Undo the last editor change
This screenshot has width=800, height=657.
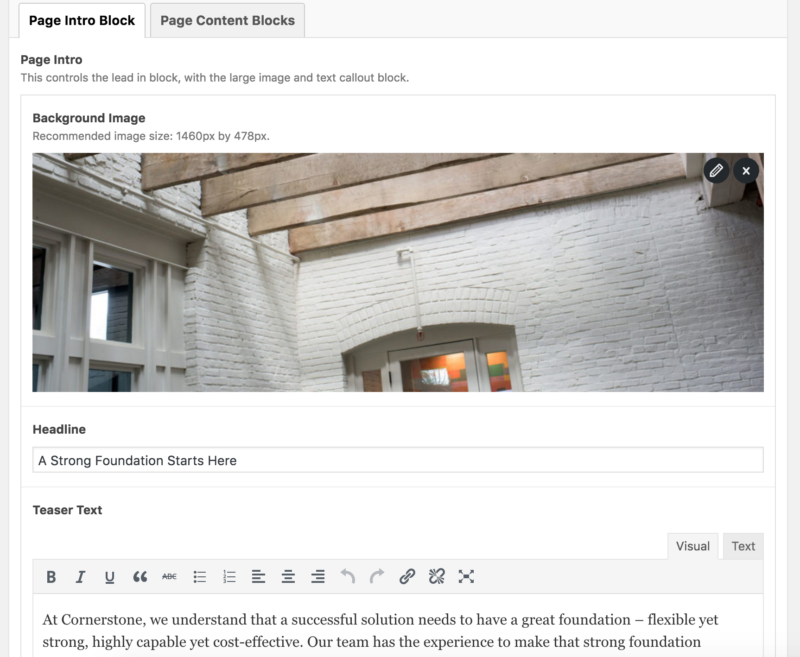tap(347, 577)
